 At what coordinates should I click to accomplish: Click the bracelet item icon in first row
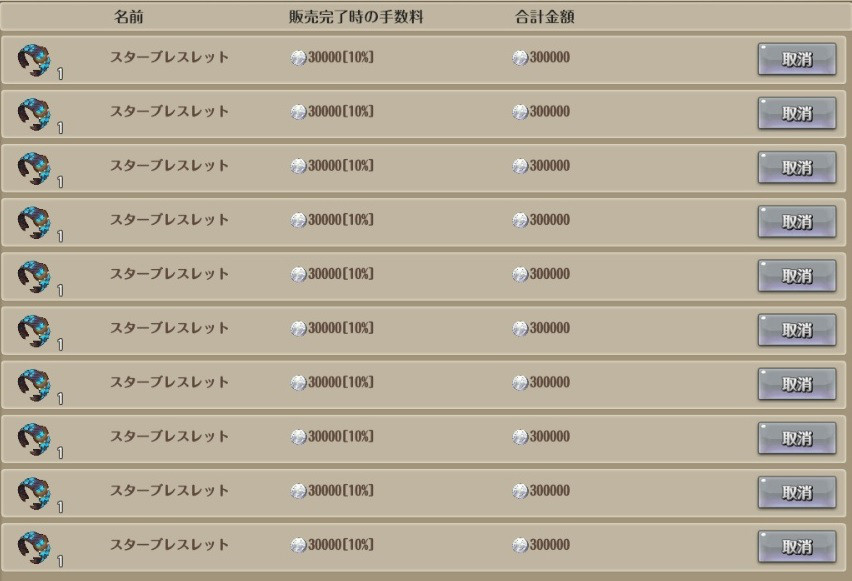[x=34, y=60]
